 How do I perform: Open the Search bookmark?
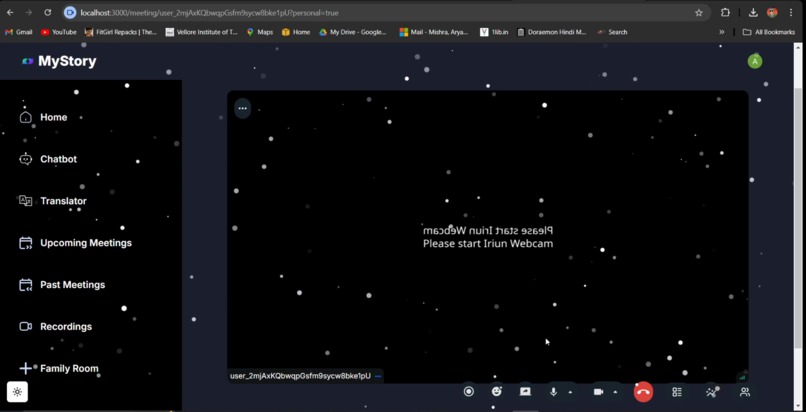pyautogui.click(x=612, y=32)
